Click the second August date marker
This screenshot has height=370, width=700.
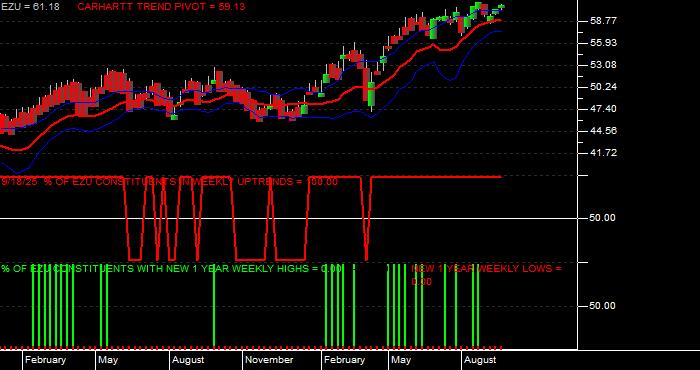tap(480, 360)
